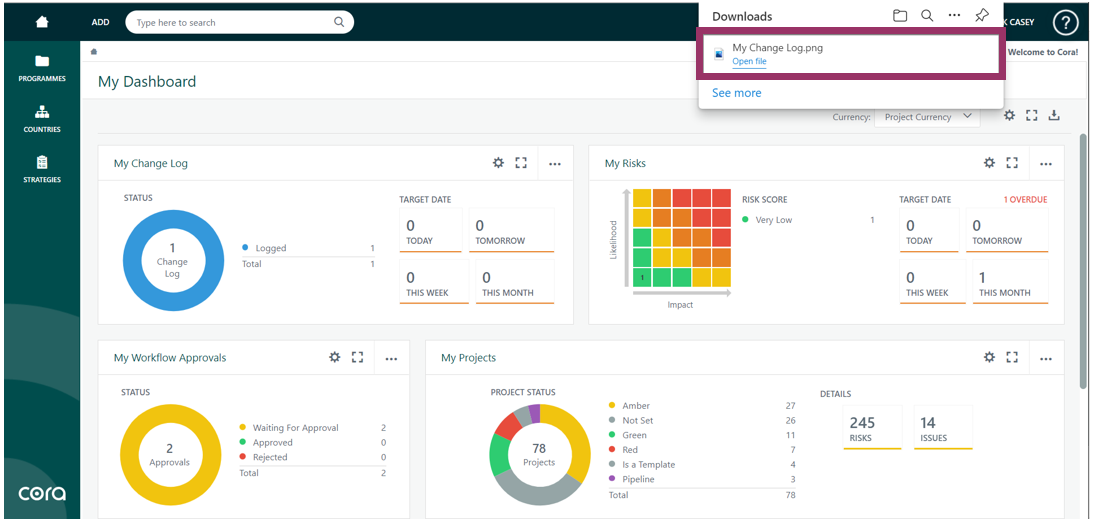Select TOMORROW tile in My Change Log
Image resolution: width=1098 pixels, height=527 pixels.
tap(511, 230)
